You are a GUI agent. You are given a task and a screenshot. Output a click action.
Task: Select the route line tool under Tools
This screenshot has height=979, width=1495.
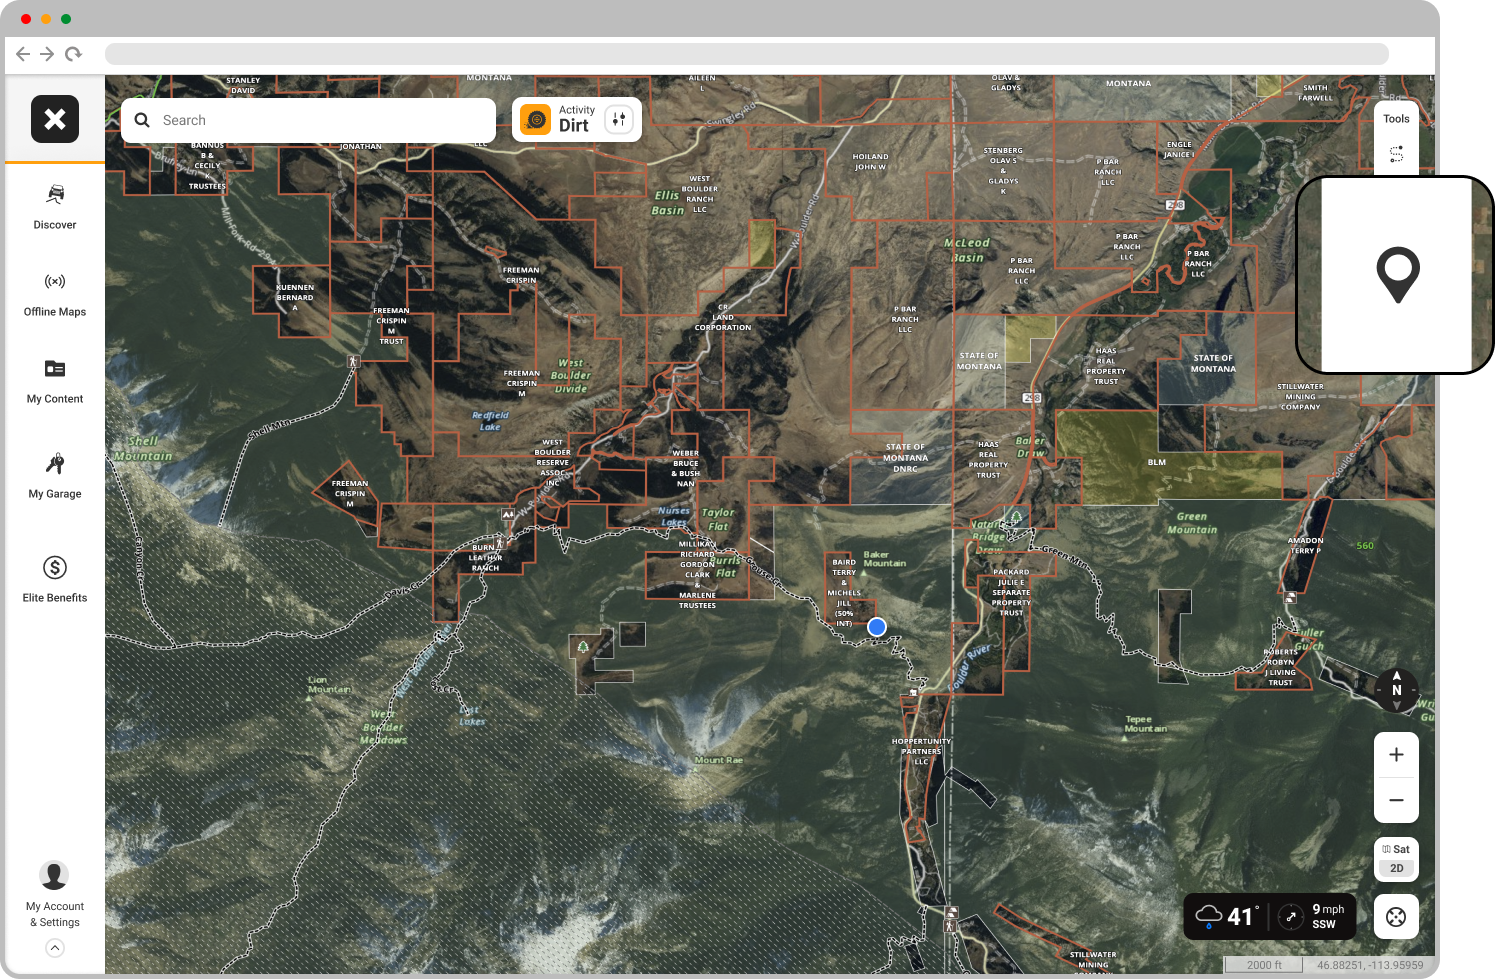(x=1396, y=154)
